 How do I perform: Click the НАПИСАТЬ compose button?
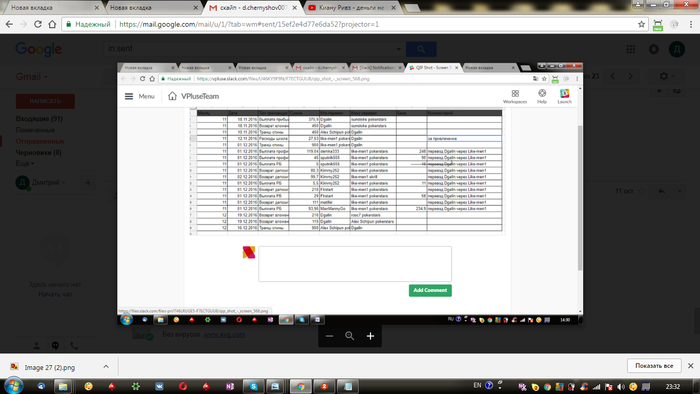coord(45,101)
